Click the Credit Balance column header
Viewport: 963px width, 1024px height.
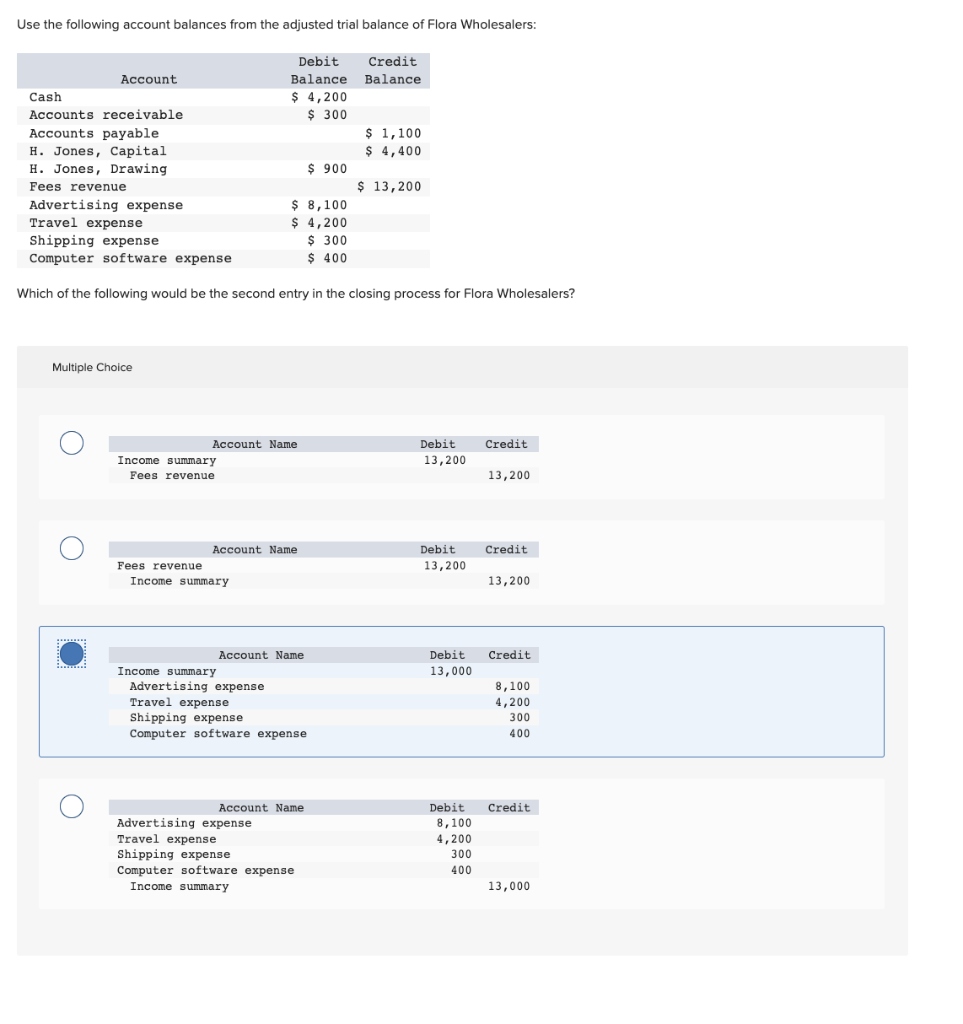pyautogui.click(x=392, y=70)
